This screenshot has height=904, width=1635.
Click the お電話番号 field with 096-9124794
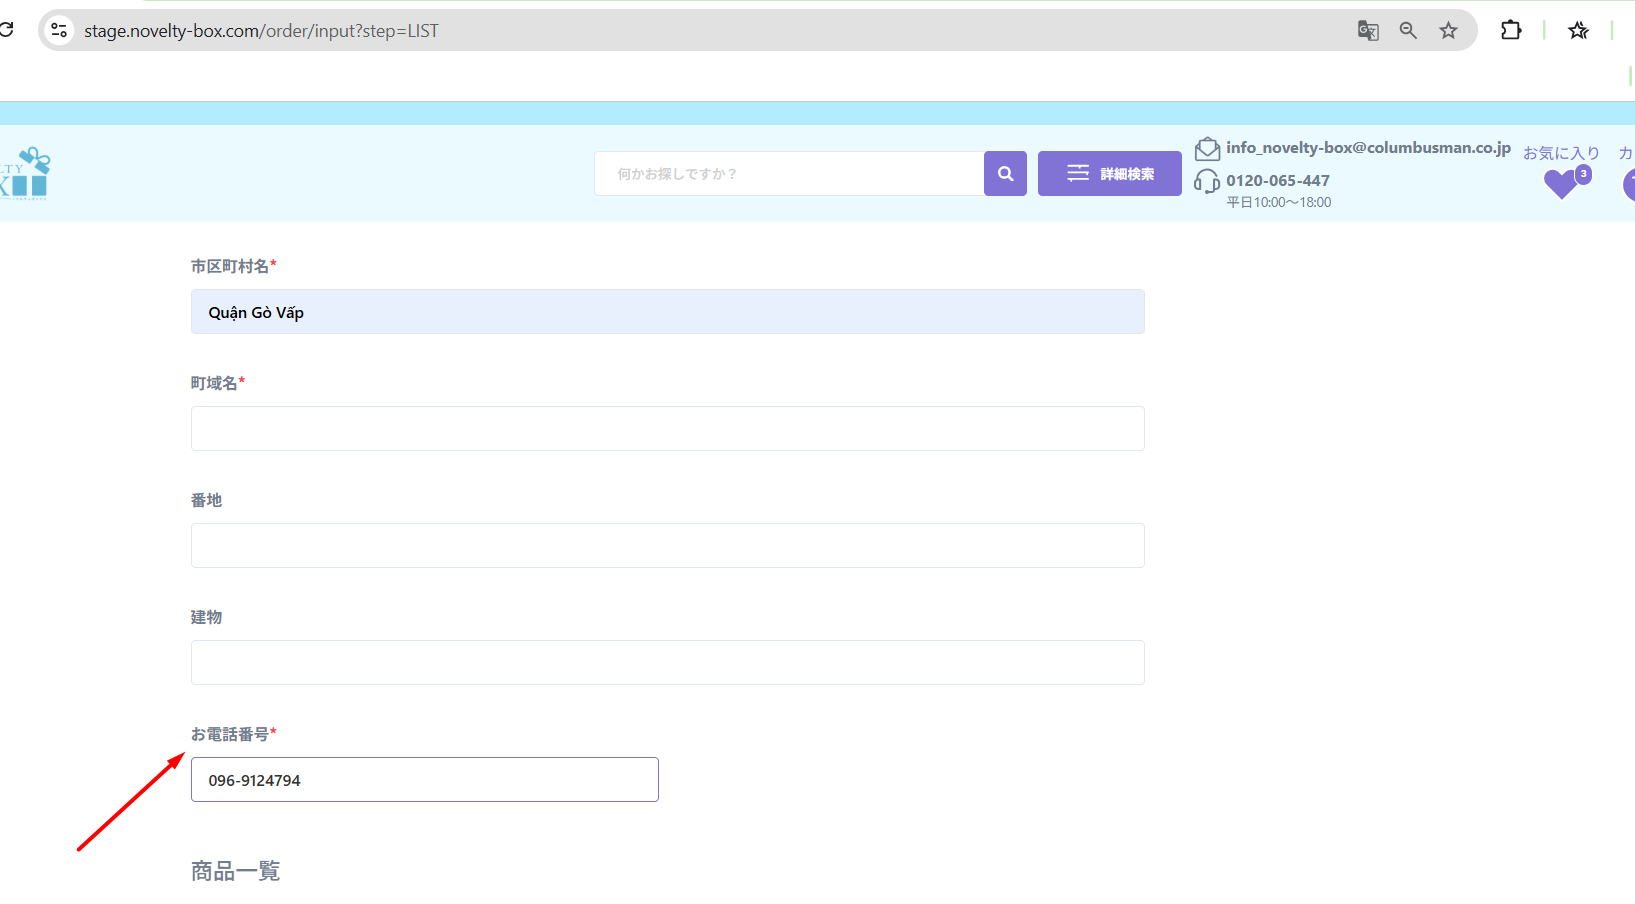(x=424, y=780)
